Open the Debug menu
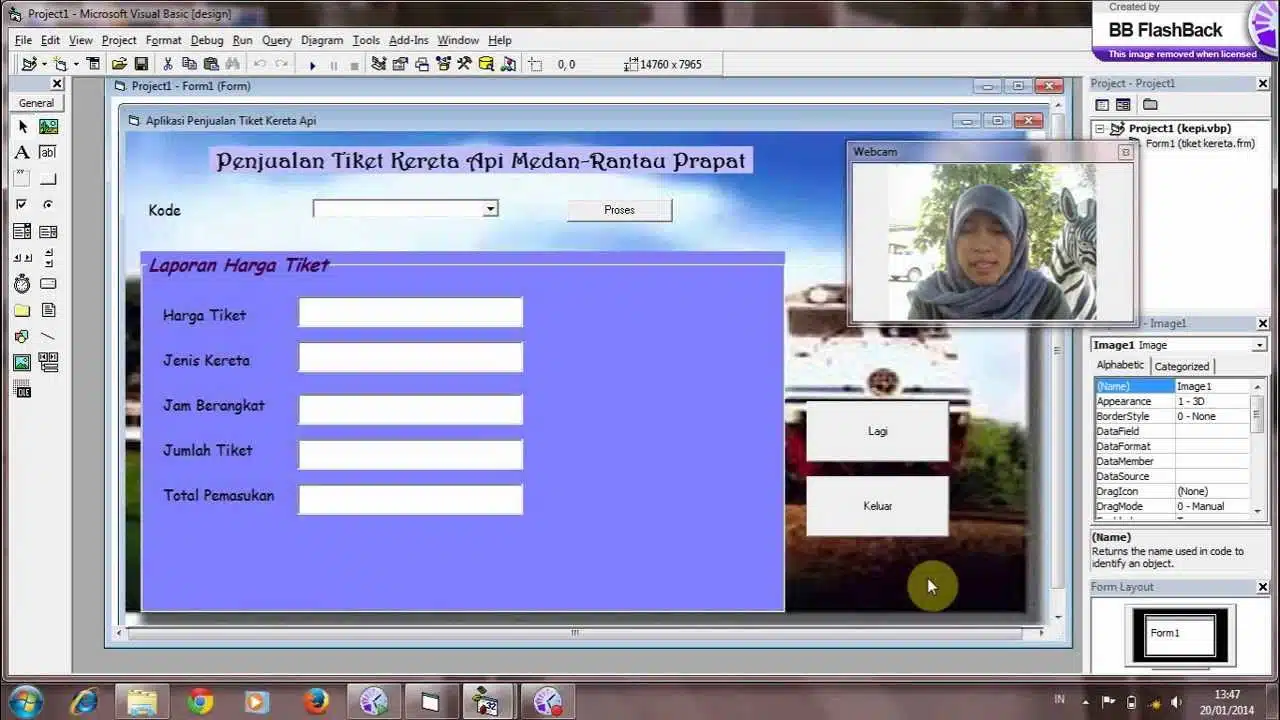Image resolution: width=1280 pixels, height=720 pixels. click(x=206, y=40)
